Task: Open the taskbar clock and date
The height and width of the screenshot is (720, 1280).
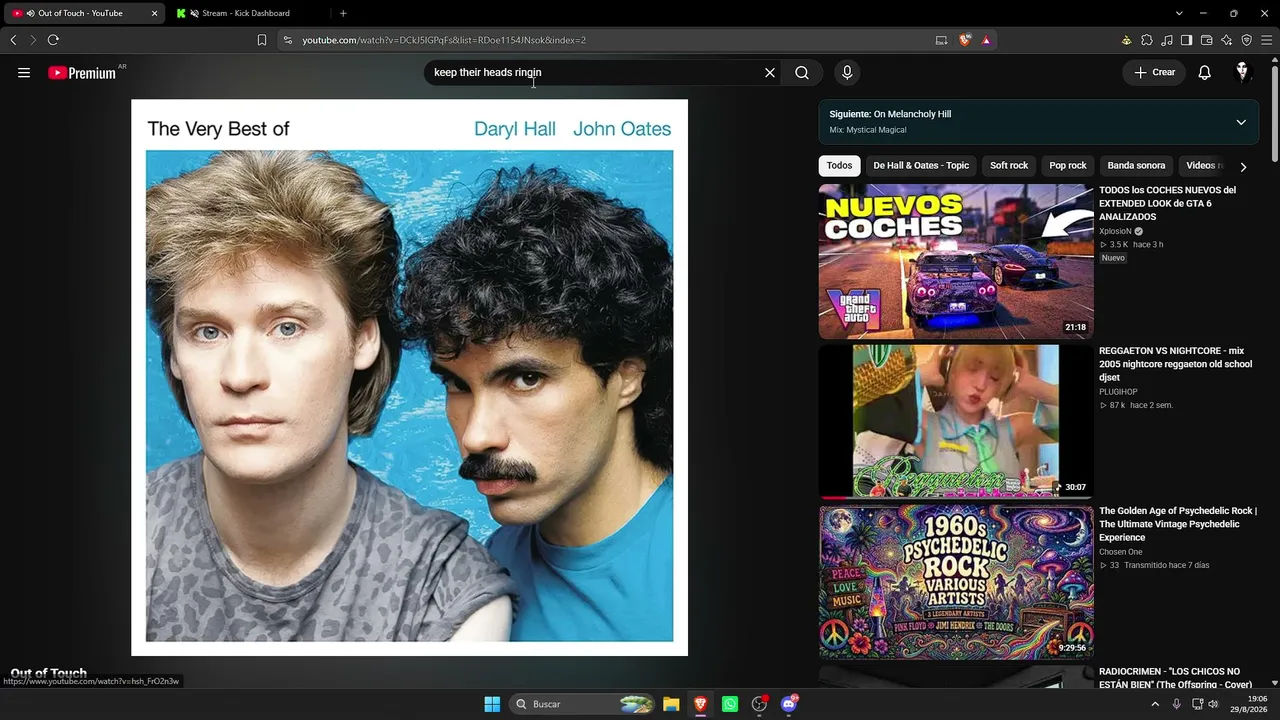Action: click(1251, 704)
